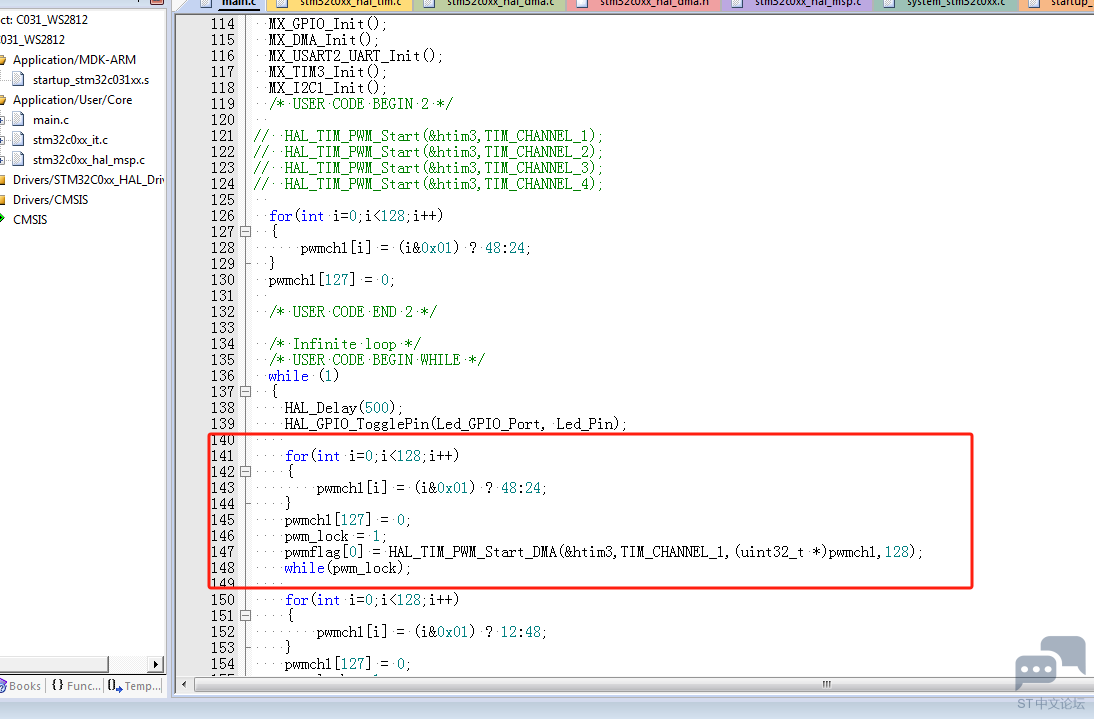Click the USER CODE END 2 comment
The height and width of the screenshot is (719, 1094).
[x=353, y=312]
